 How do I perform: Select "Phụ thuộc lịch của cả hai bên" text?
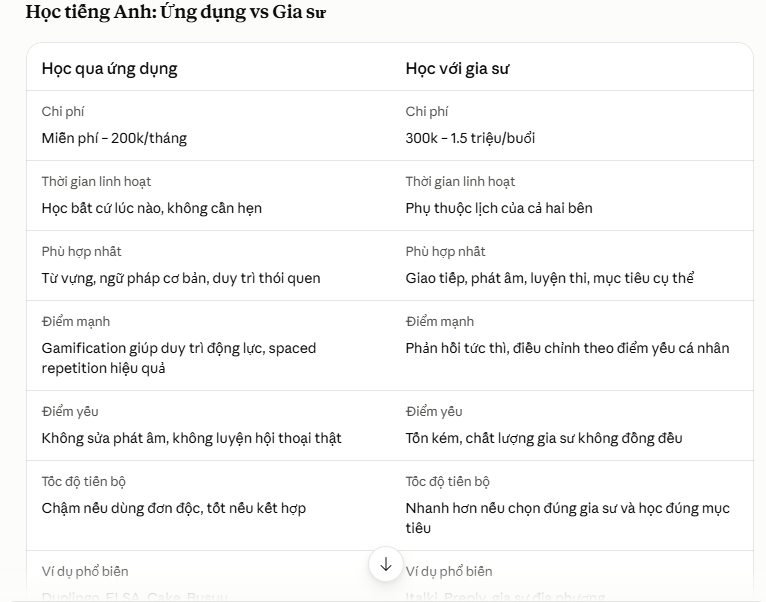pyautogui.click(x=499, y=209)
